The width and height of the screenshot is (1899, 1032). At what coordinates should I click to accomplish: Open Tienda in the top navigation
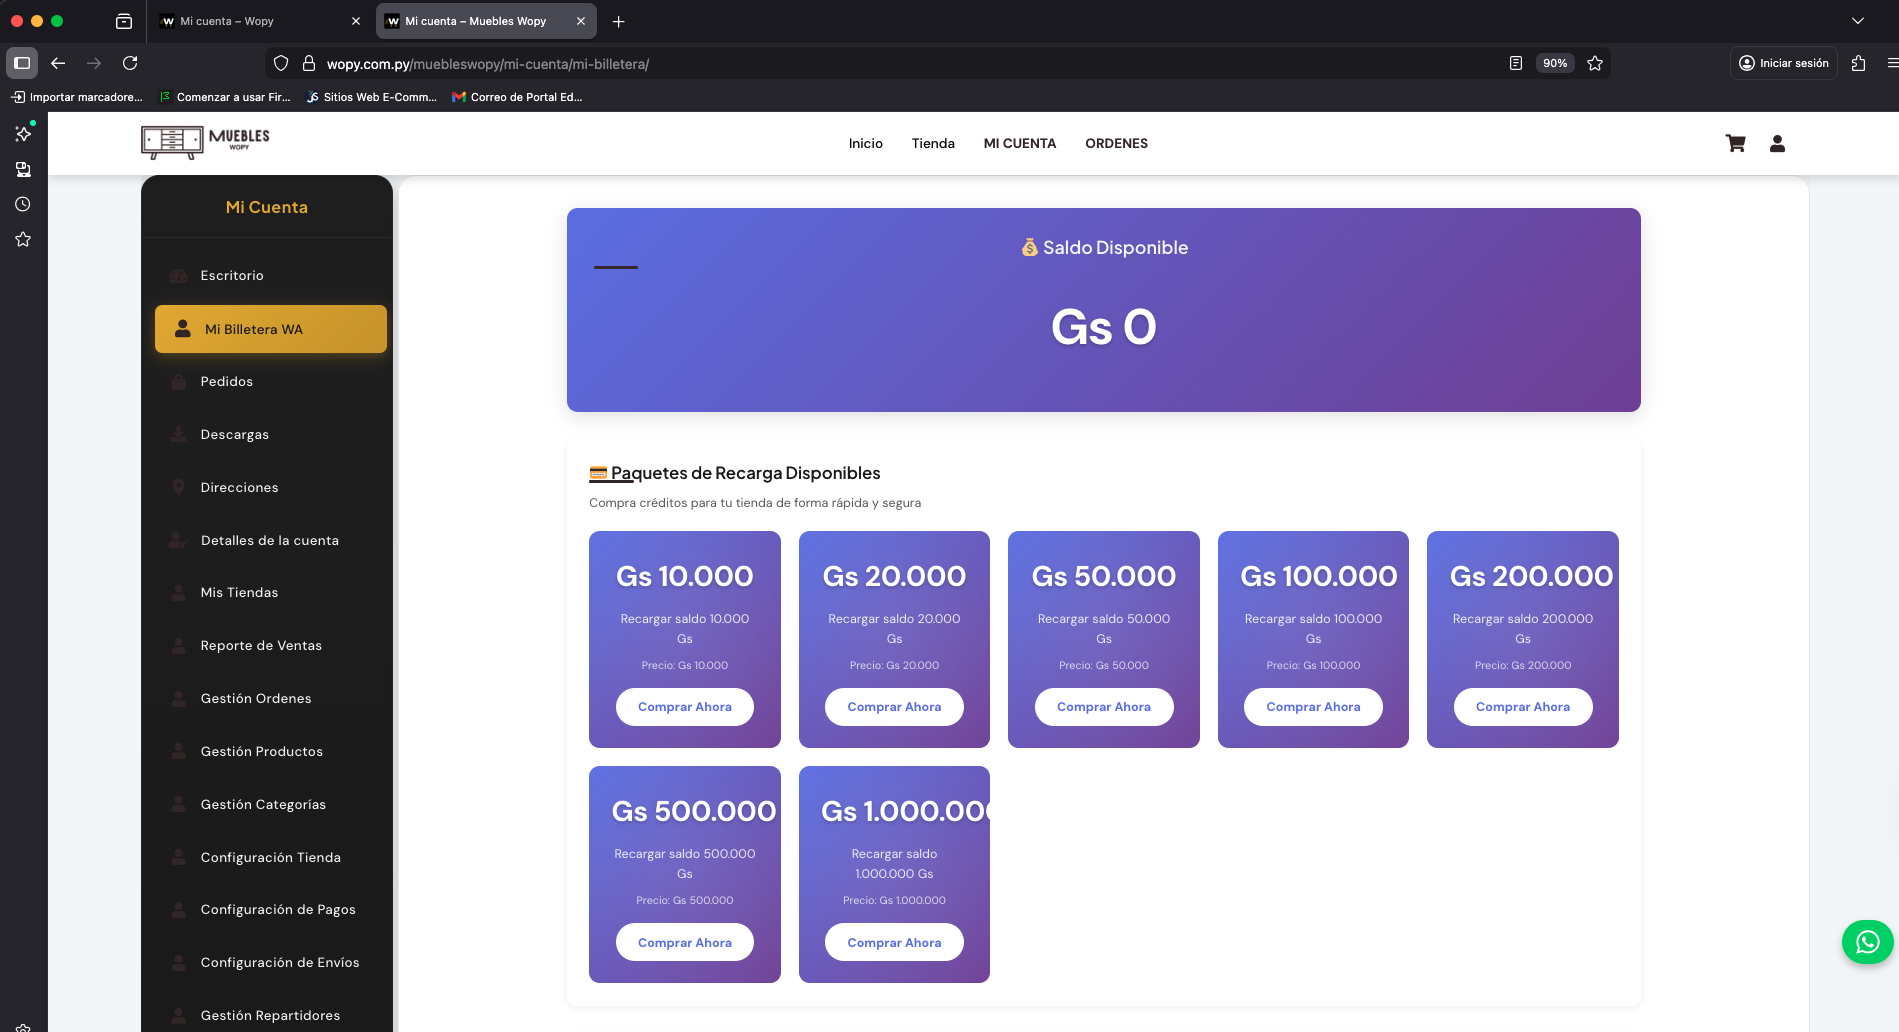tap(932, 144)
